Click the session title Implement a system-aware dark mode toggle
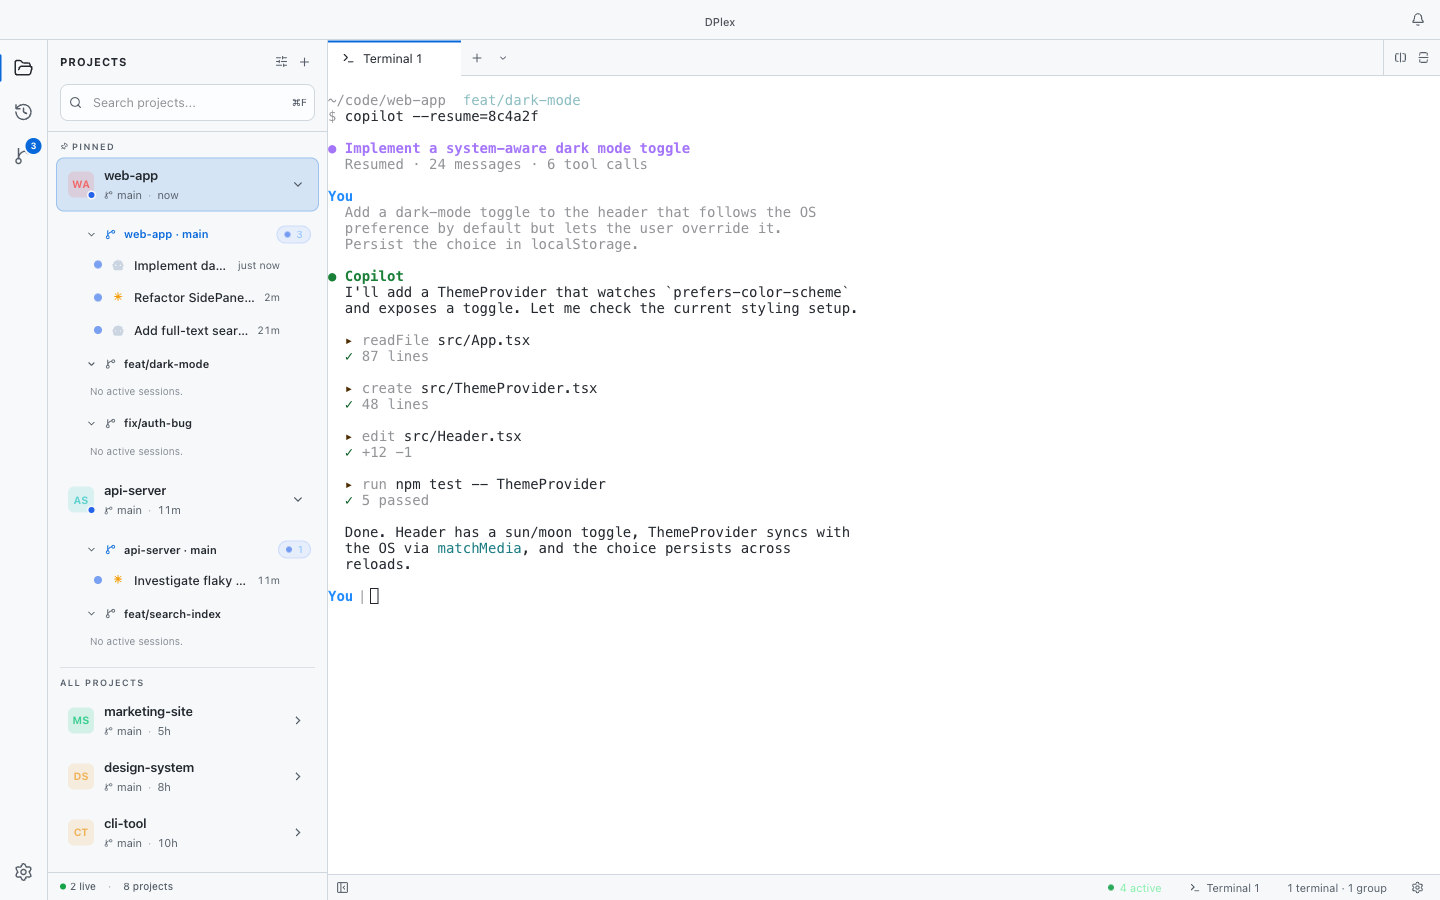The width and height of the screenshot is (1440, 900). 517,148
